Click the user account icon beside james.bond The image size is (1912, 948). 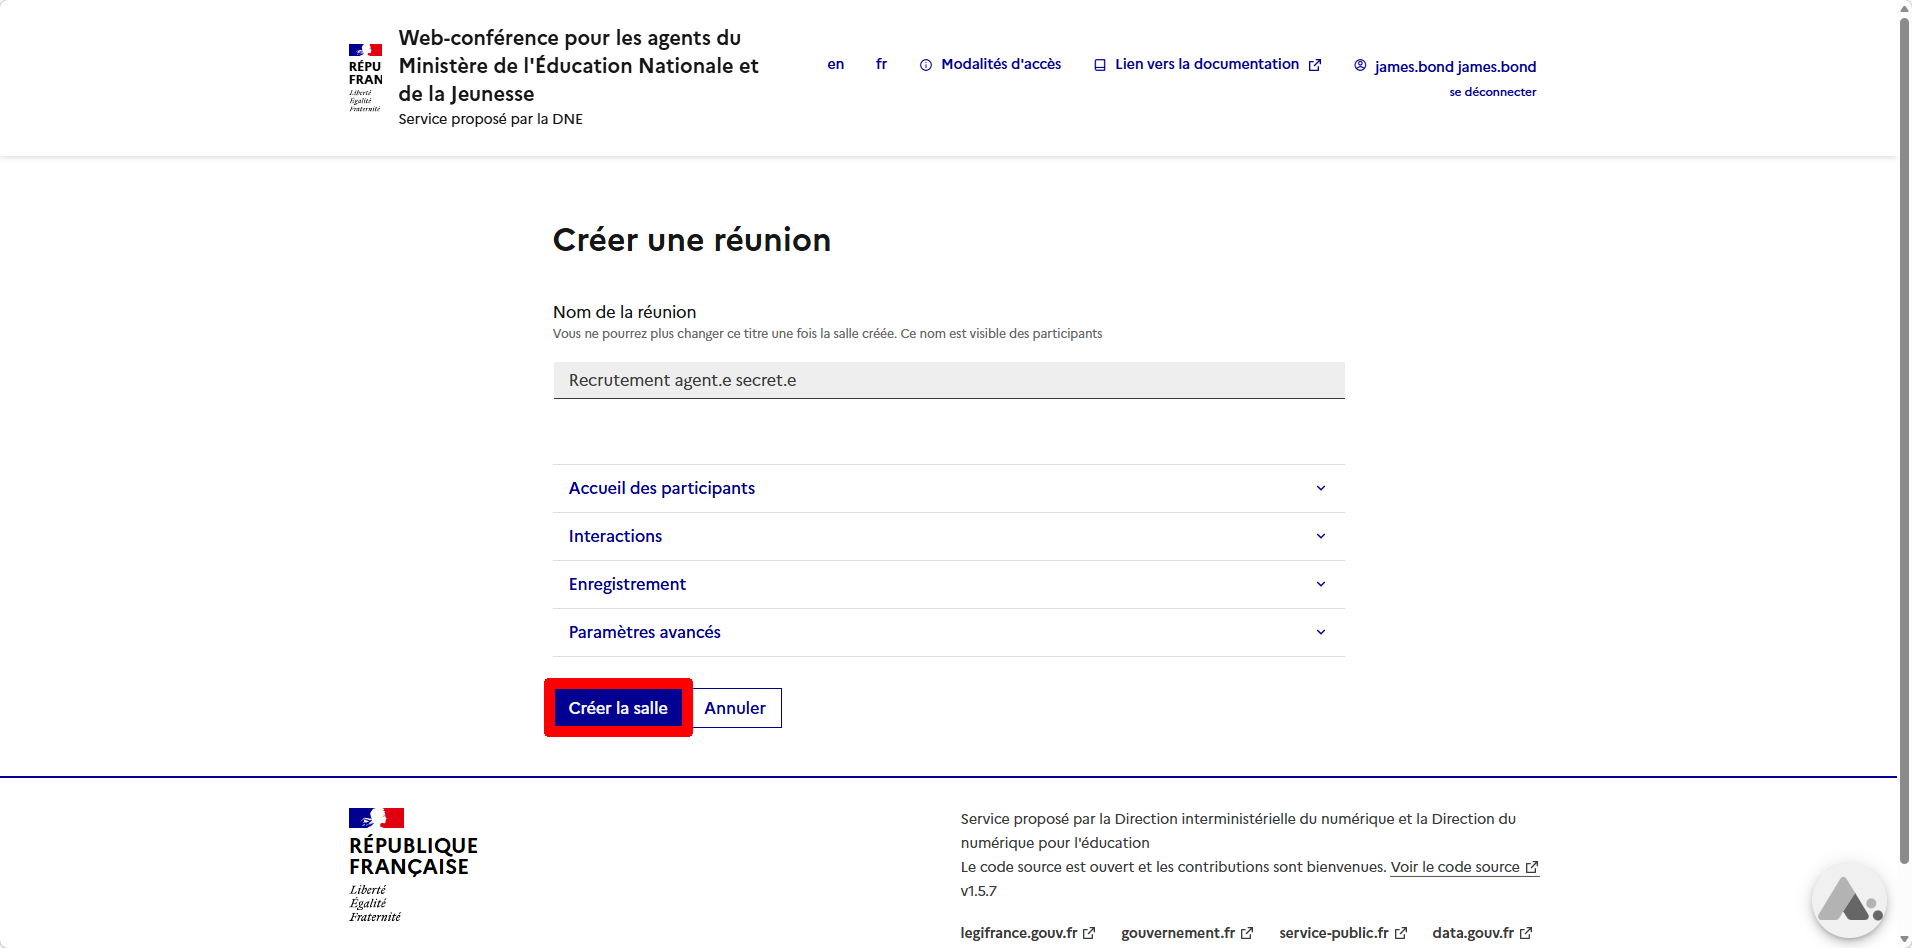(1360, 65)
